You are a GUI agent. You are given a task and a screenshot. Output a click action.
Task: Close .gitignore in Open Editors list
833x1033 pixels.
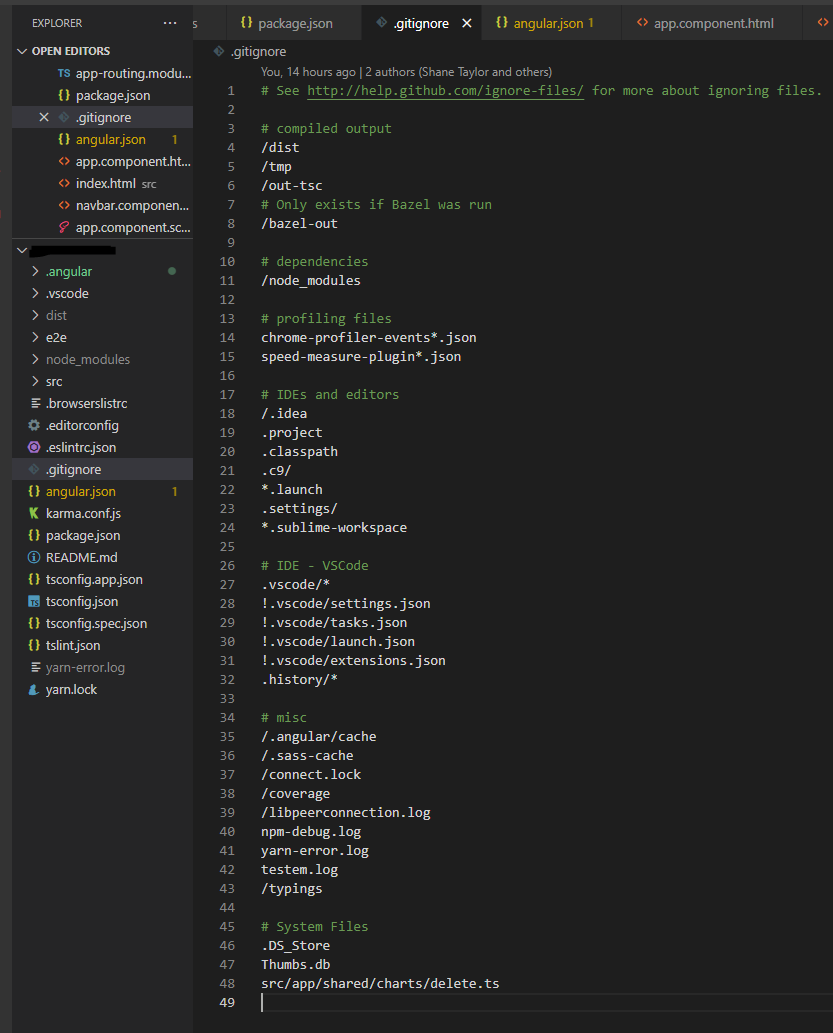point(43,118)
